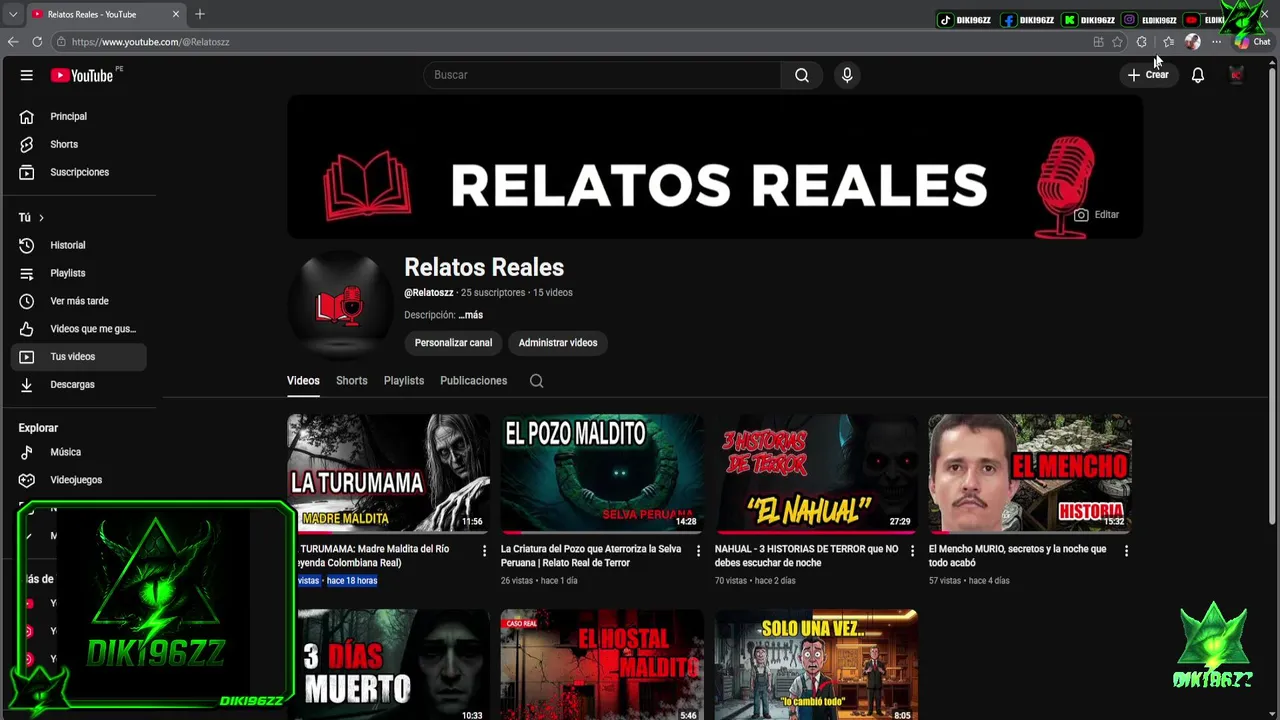Image resolution: width=1280 pixels, height=720 pixels.
Task: Open the notifications bell
Action: tap(1197, 75)
